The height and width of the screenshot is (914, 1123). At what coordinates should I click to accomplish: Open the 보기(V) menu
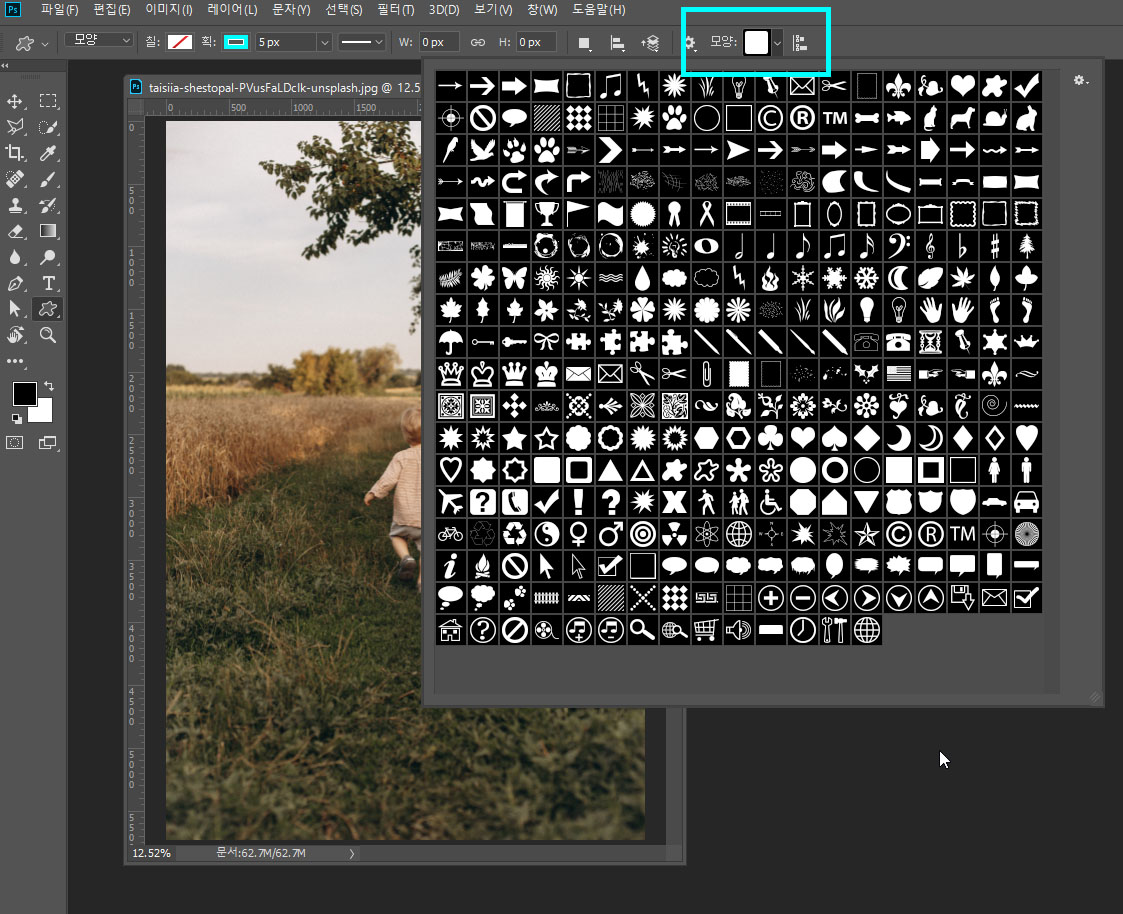click(x=493, y=9)
